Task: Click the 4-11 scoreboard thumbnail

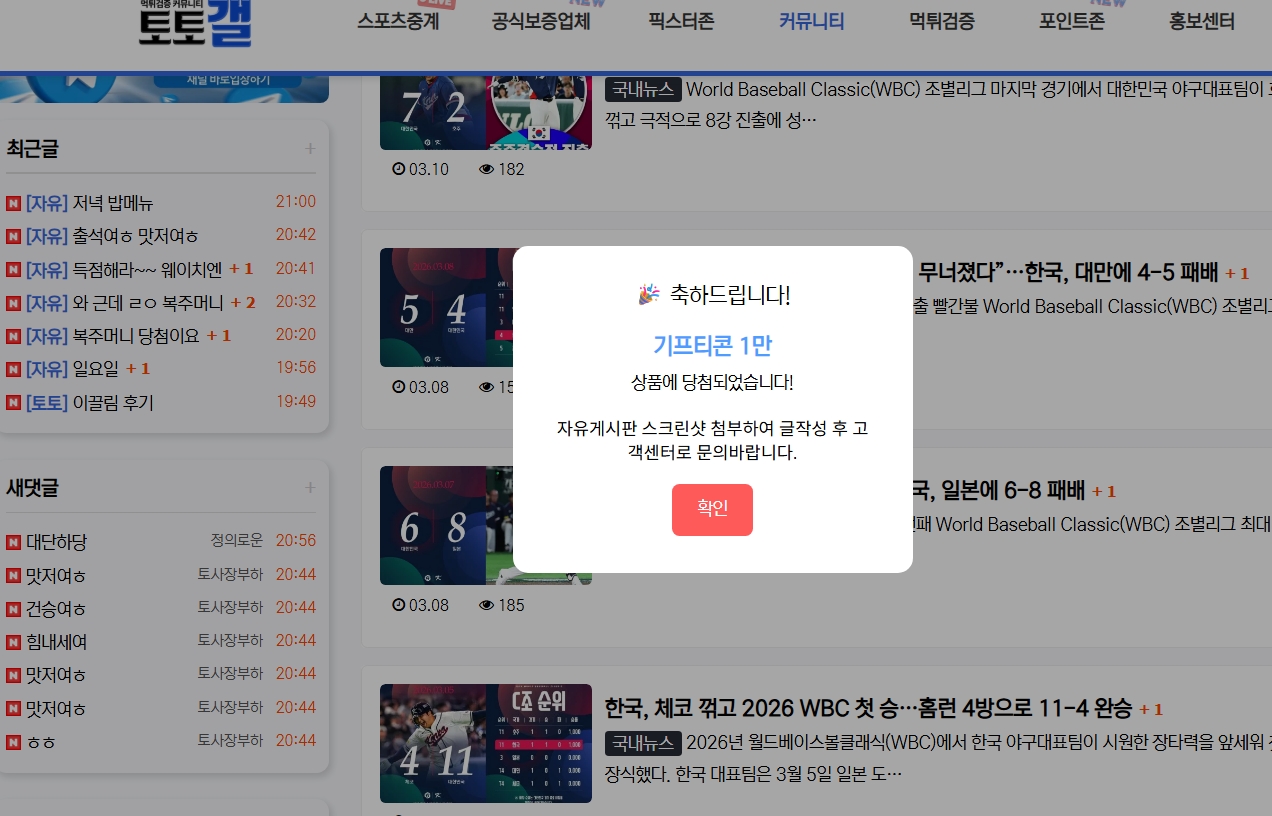Action: point(485,743)
